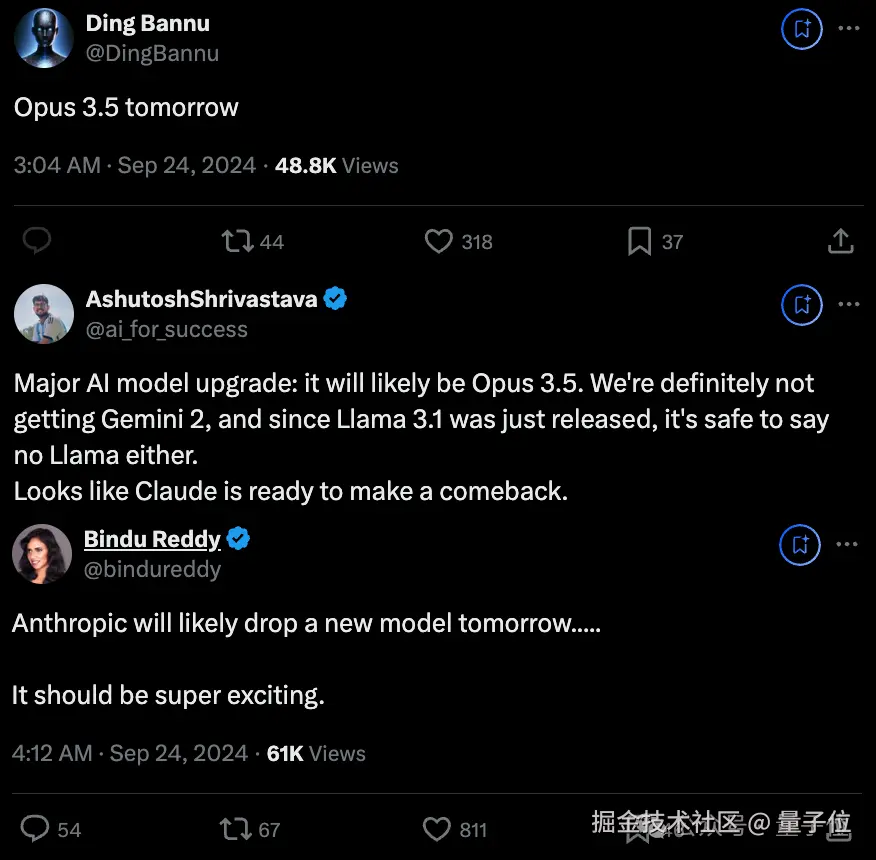Share Ding Bannu's tweet via share icon
Viewport: 876px width, 860px height.
(x=841, y=241)
